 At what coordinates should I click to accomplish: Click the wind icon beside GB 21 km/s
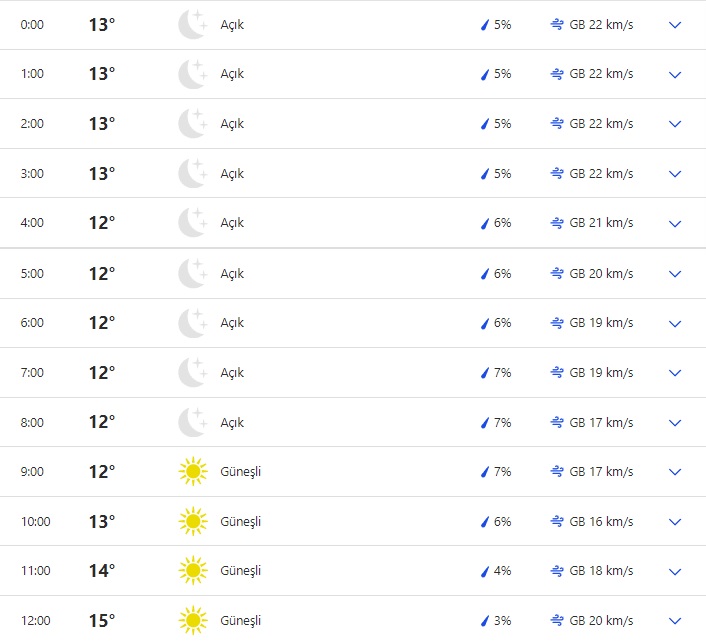tap(557, 223)
